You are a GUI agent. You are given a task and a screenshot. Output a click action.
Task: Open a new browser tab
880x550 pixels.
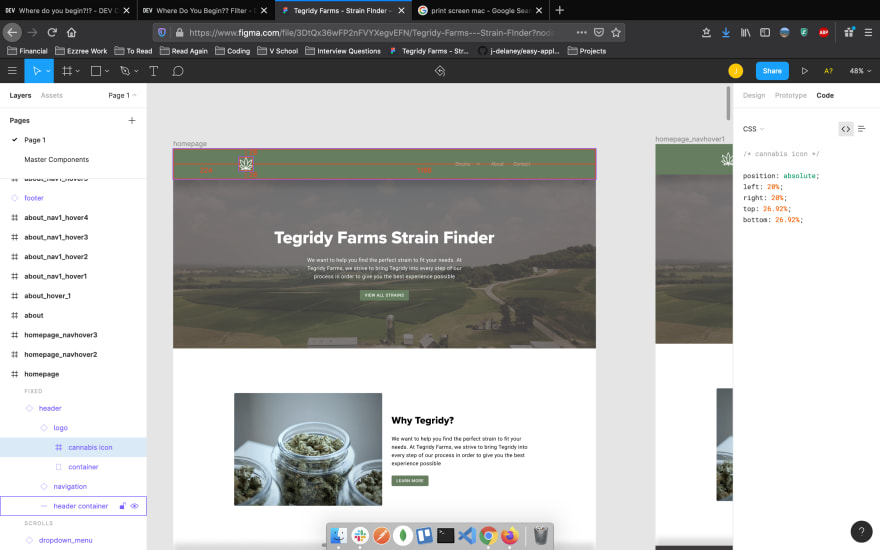(x=560, y=10)
